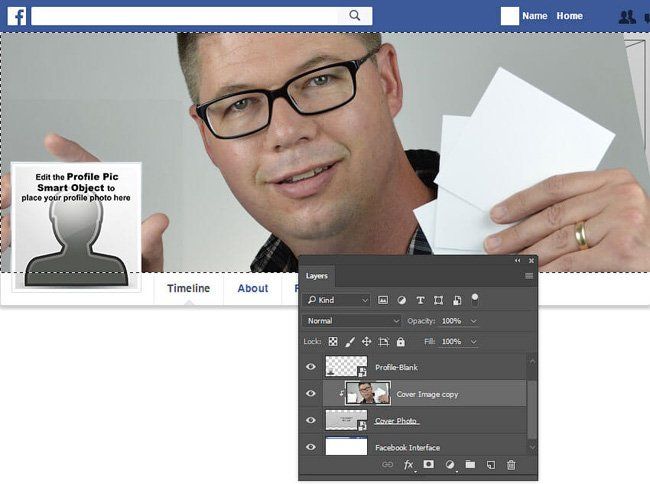Open the Layers panel flyout menu

click(x=529, y=276)
